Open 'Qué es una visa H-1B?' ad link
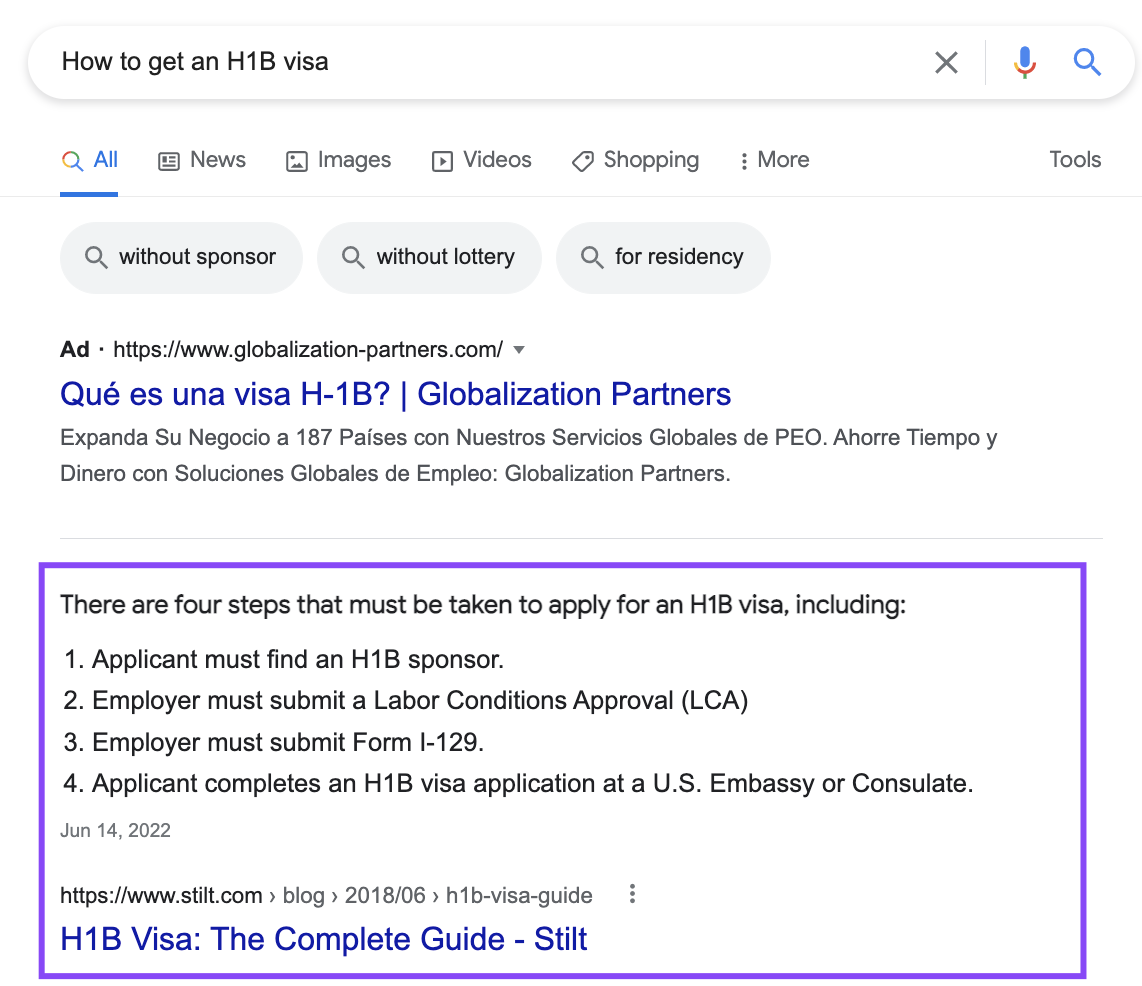The image size is (1142, 986). pyautogui.click(x=395, y=394)
